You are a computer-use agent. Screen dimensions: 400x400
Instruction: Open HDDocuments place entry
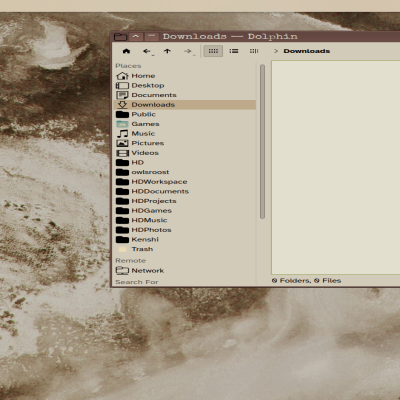(185, 192)
